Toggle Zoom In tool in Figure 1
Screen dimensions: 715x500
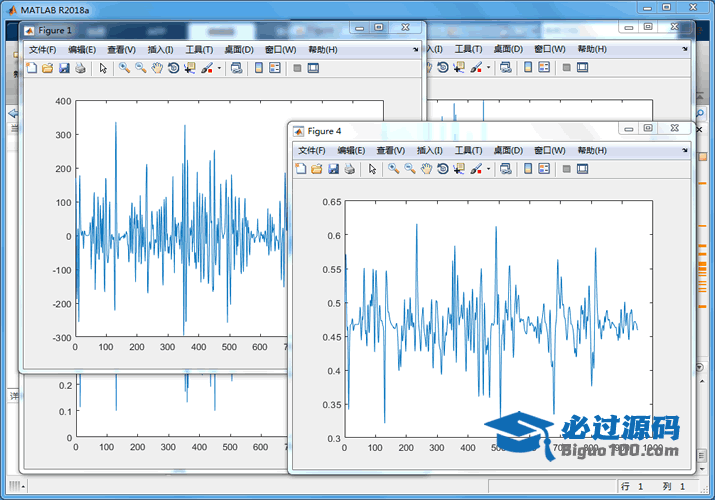(x=124, y=68)
